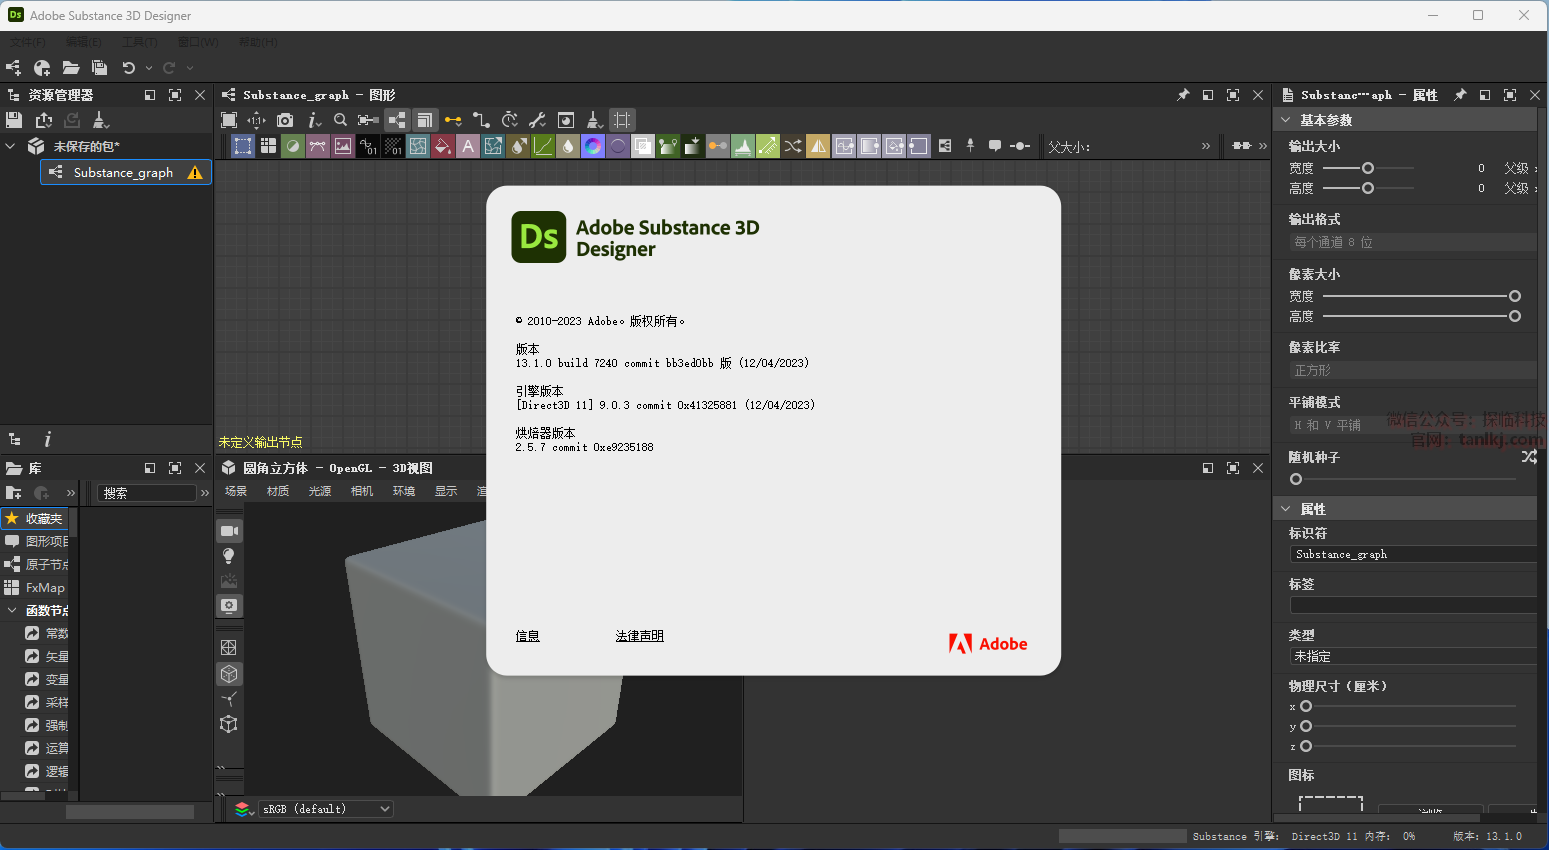Viewport: 1549px width, 850px height.
Task: Click the 法律声明 link in About dialog
Action: pyautogui.click(x=639, y=636)
